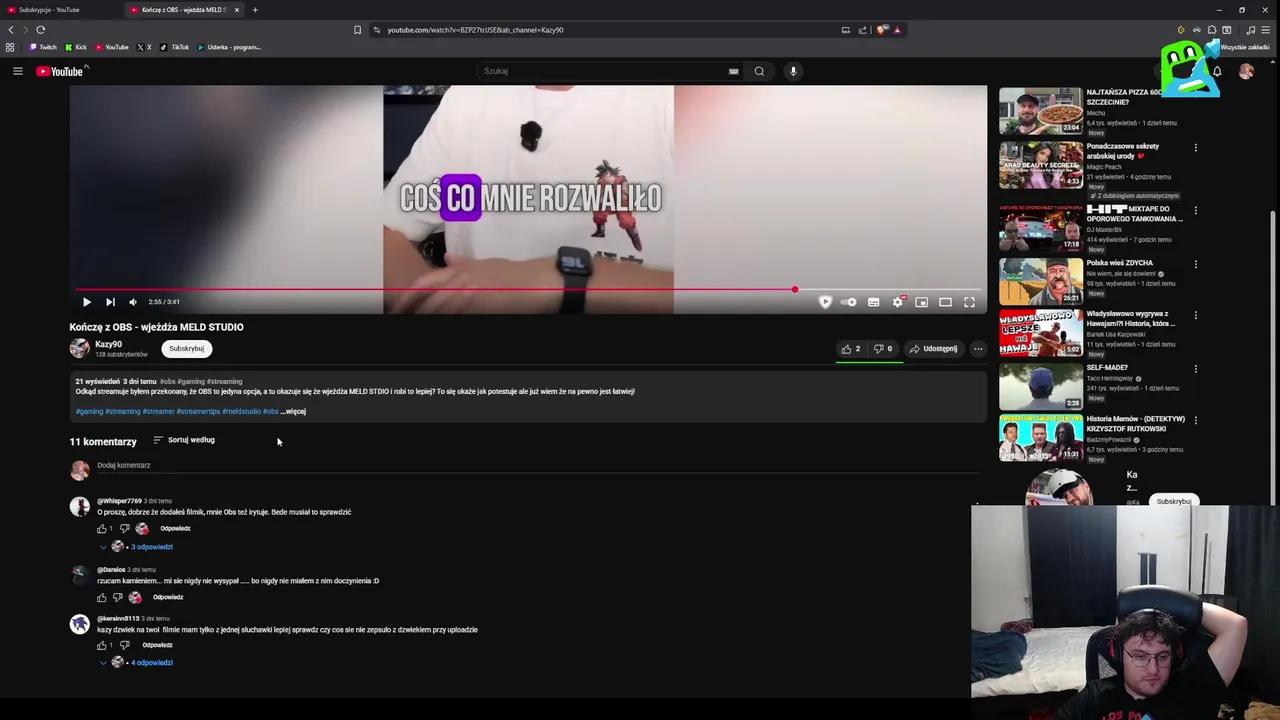The width and height of the screenshot is (1280, 720).
Task: Dislike the comment by @Dareios
Action: coord(117,597)
